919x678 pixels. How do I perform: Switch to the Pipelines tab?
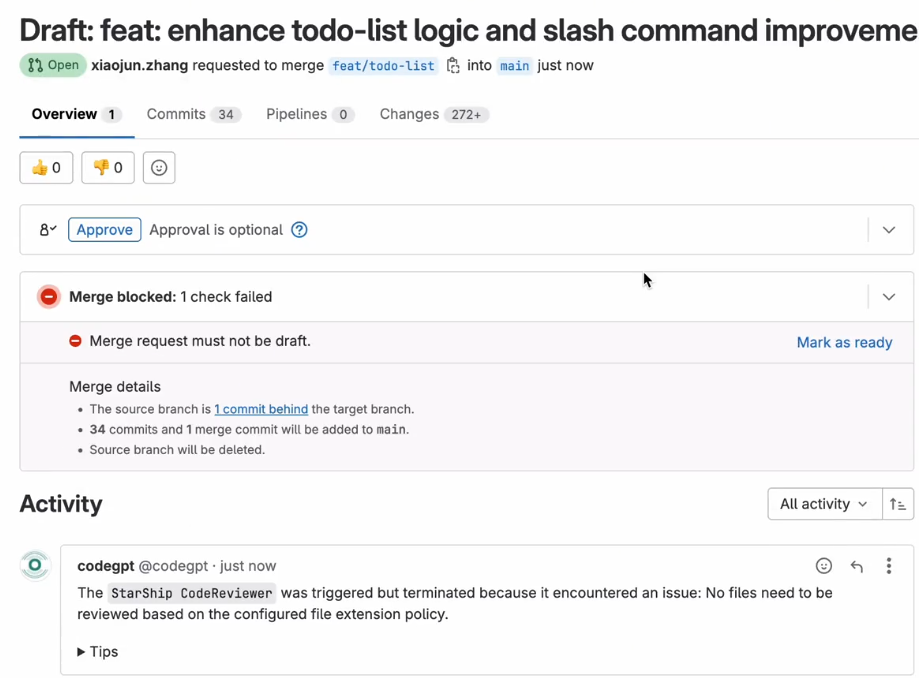(x=309, y=114)
